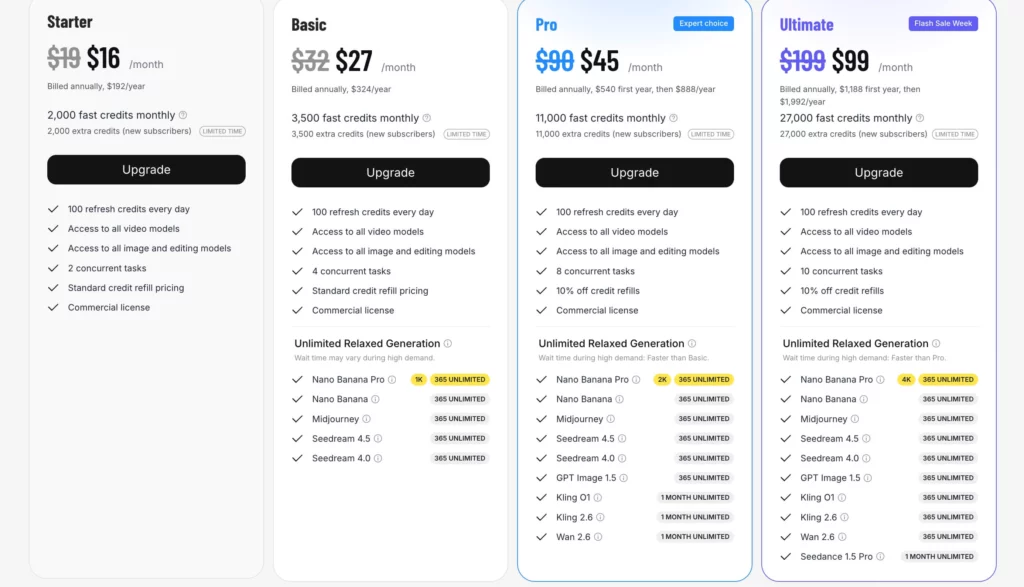Click the 4K badge beside Nano Banana Pro
1024x587 pixels.
(x=906, y=380)
